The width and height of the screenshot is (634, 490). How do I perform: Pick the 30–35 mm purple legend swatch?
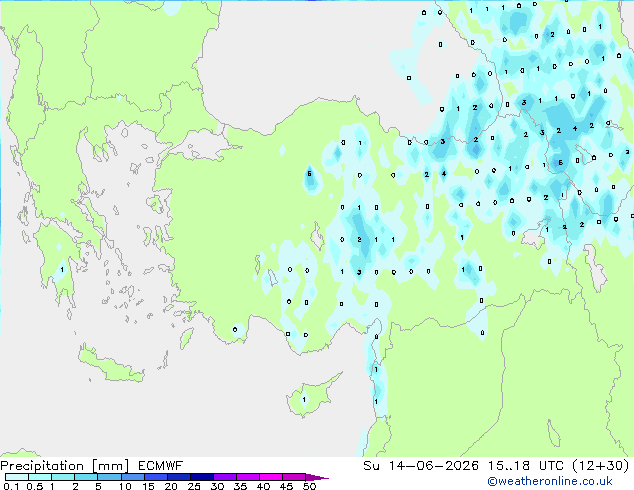(x=224, y=477)
